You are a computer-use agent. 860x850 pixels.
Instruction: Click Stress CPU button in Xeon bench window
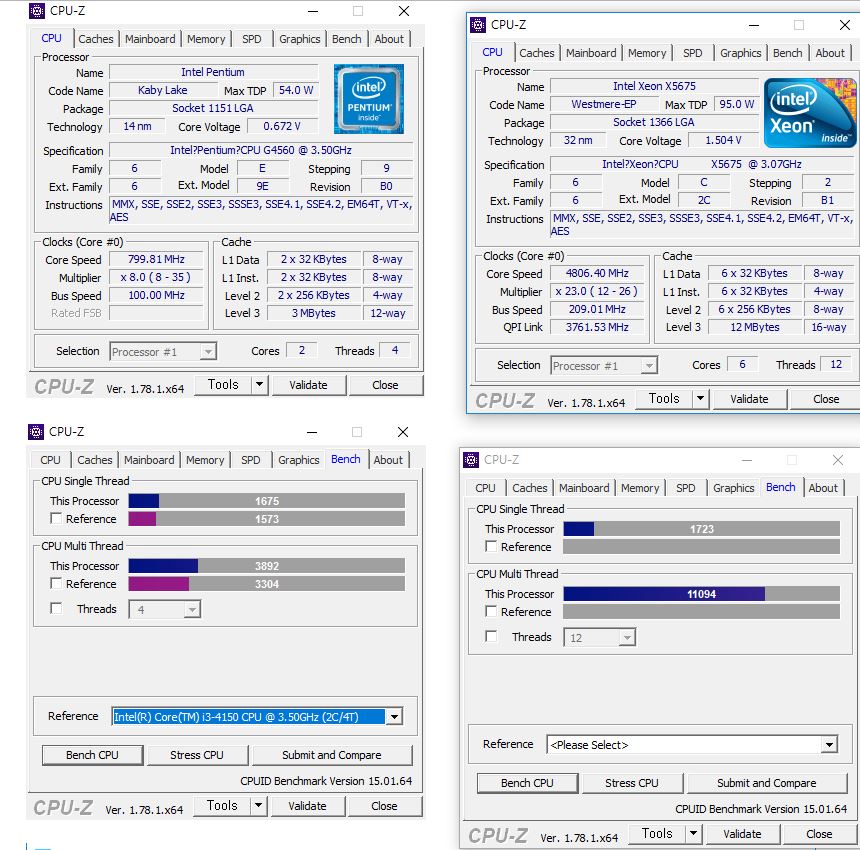[631, 783]
